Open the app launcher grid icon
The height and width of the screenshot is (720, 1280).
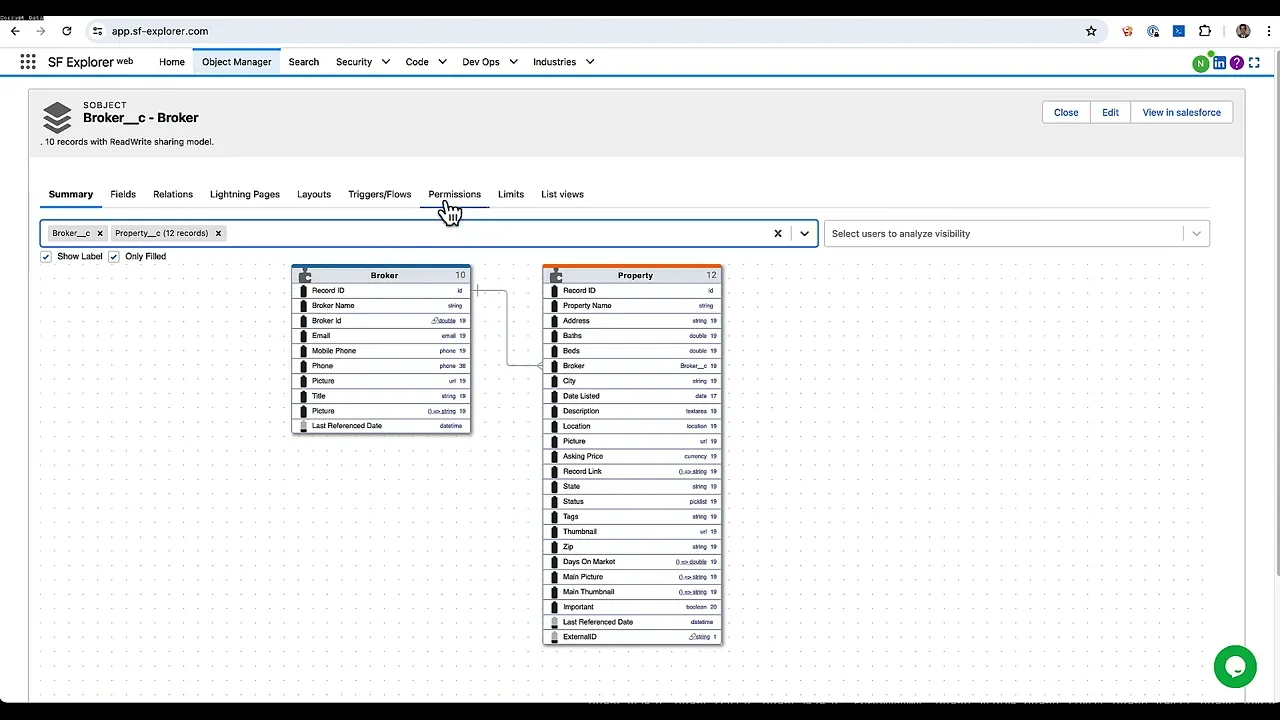click(x=28, y=62)
